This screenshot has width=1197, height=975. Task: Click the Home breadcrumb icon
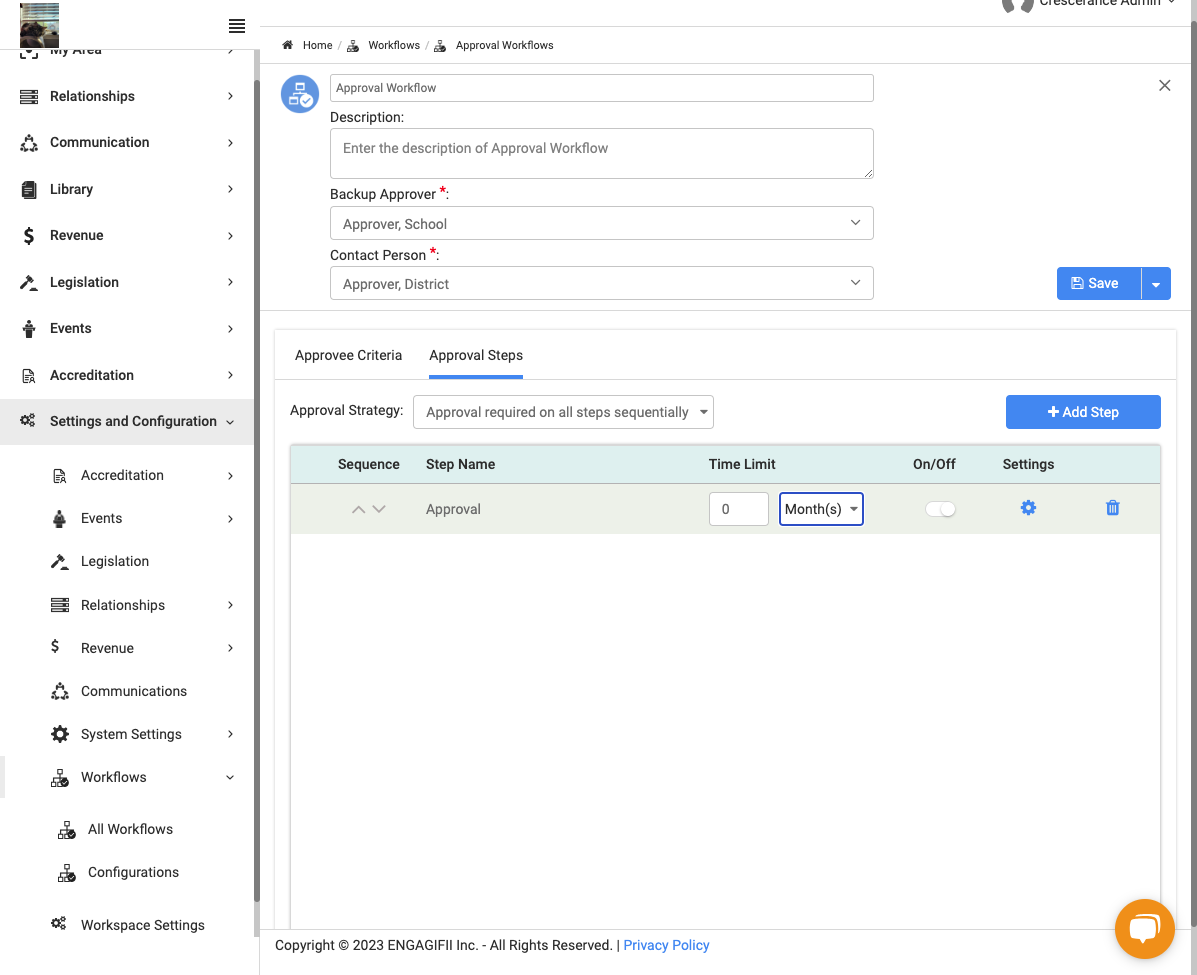click(x=288, y=45)
